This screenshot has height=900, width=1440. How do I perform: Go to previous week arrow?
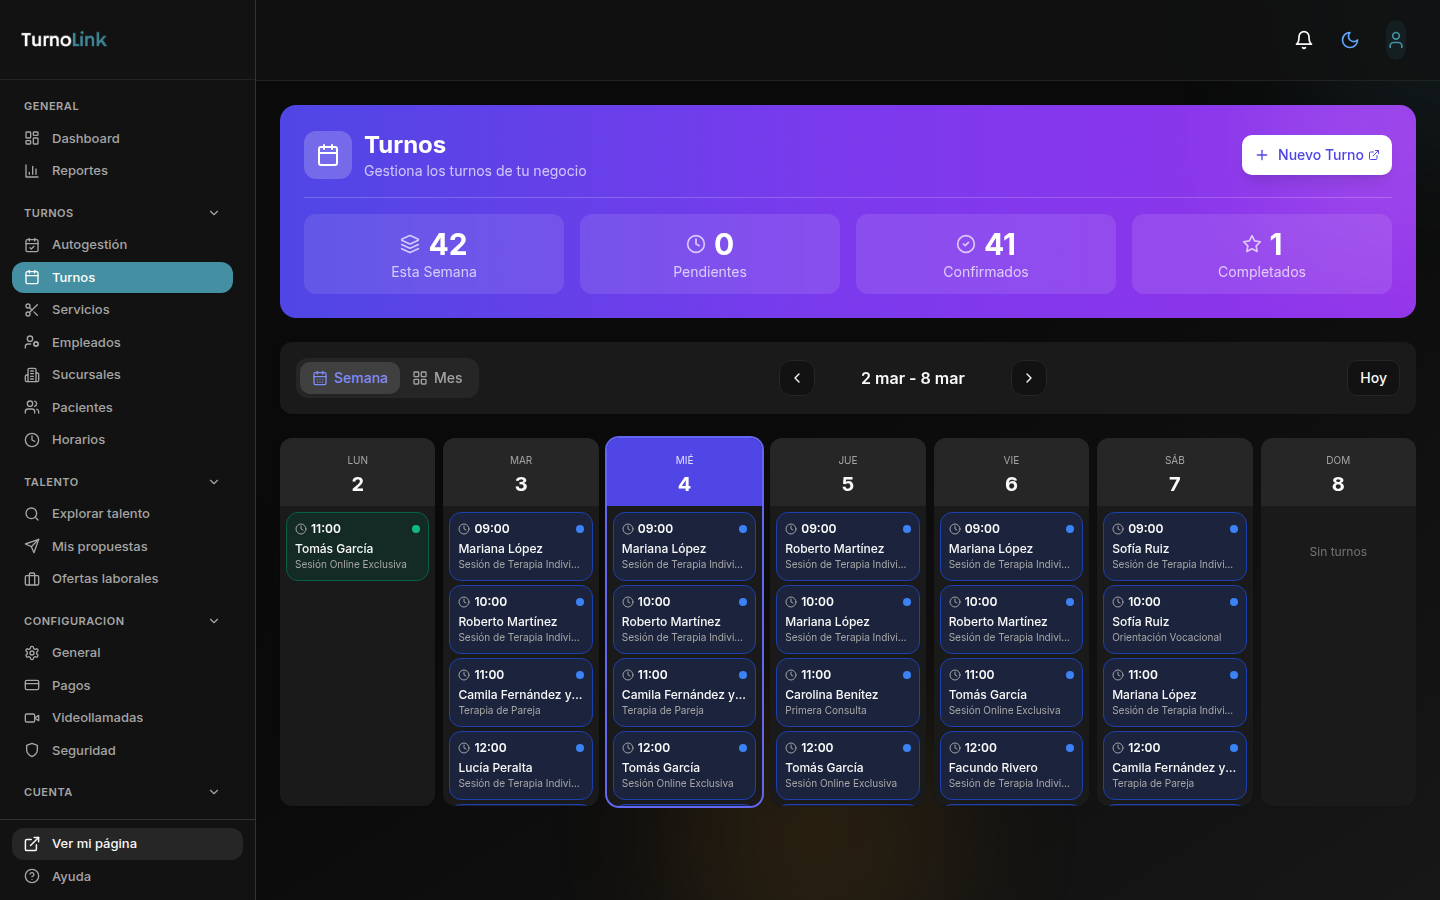(x=797, y=378)
